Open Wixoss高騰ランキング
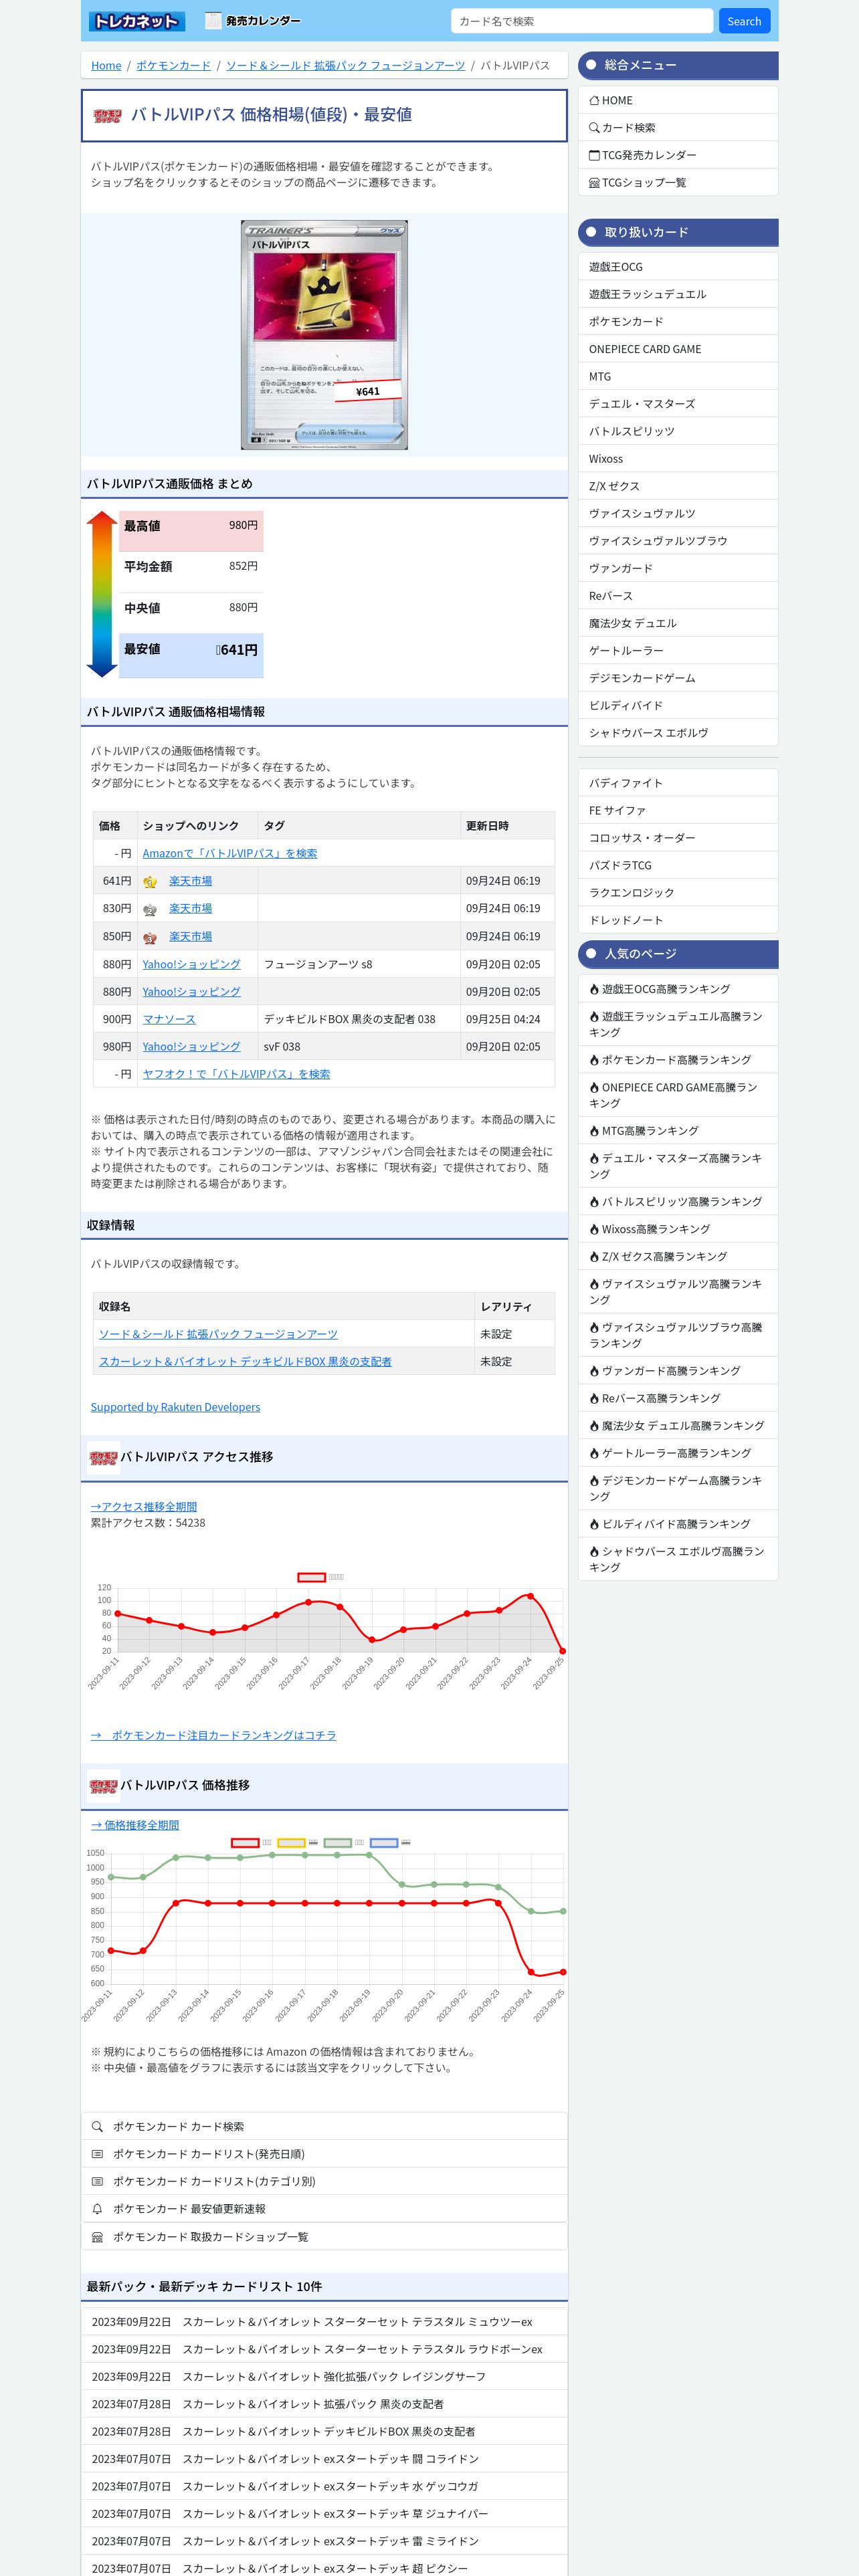Screen dimensions: 859x2576 [x=678, y=1229]
